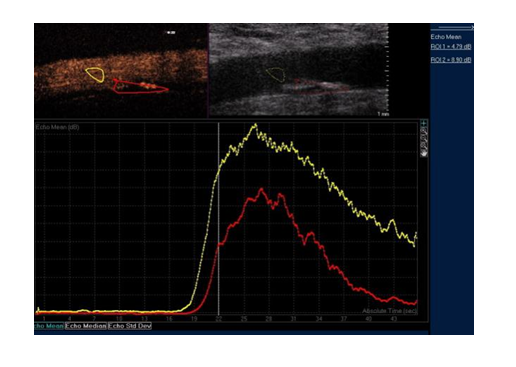Click the crosshair icon atop the graph toolbar

pyautogui.click(x=424, y=123)
